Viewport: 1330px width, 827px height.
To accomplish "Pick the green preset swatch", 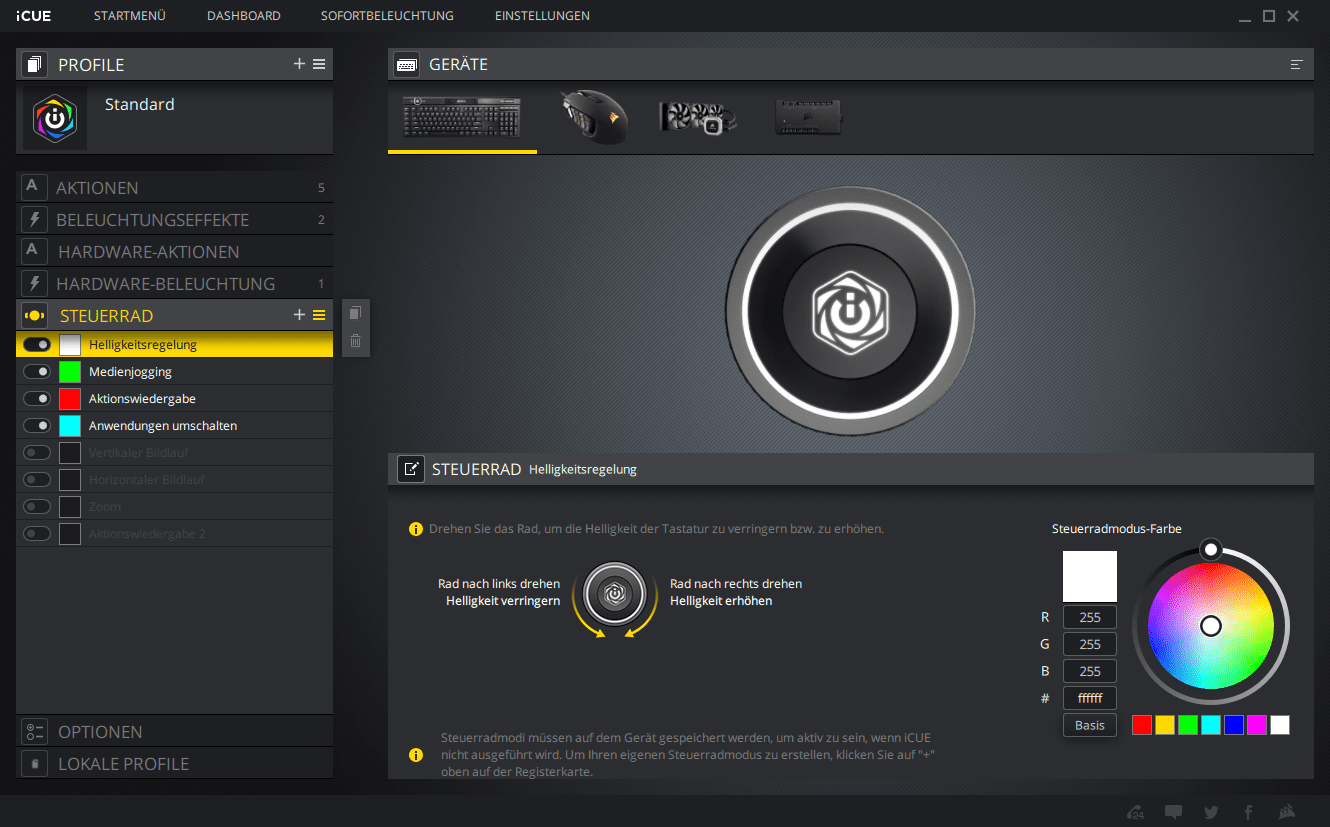I will point(1188,725).
